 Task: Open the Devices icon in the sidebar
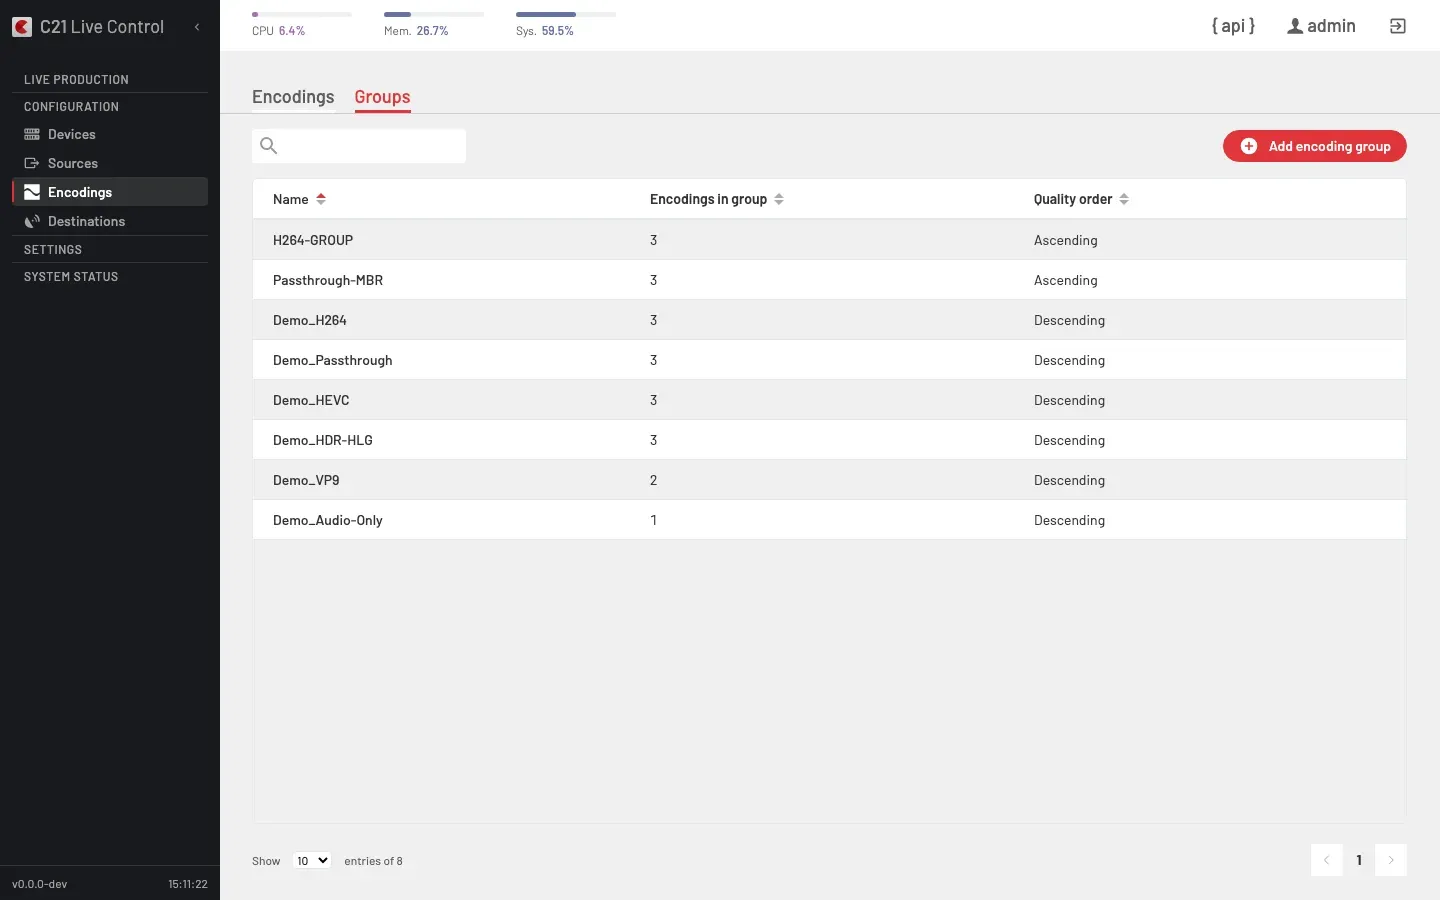coord(32,134)
